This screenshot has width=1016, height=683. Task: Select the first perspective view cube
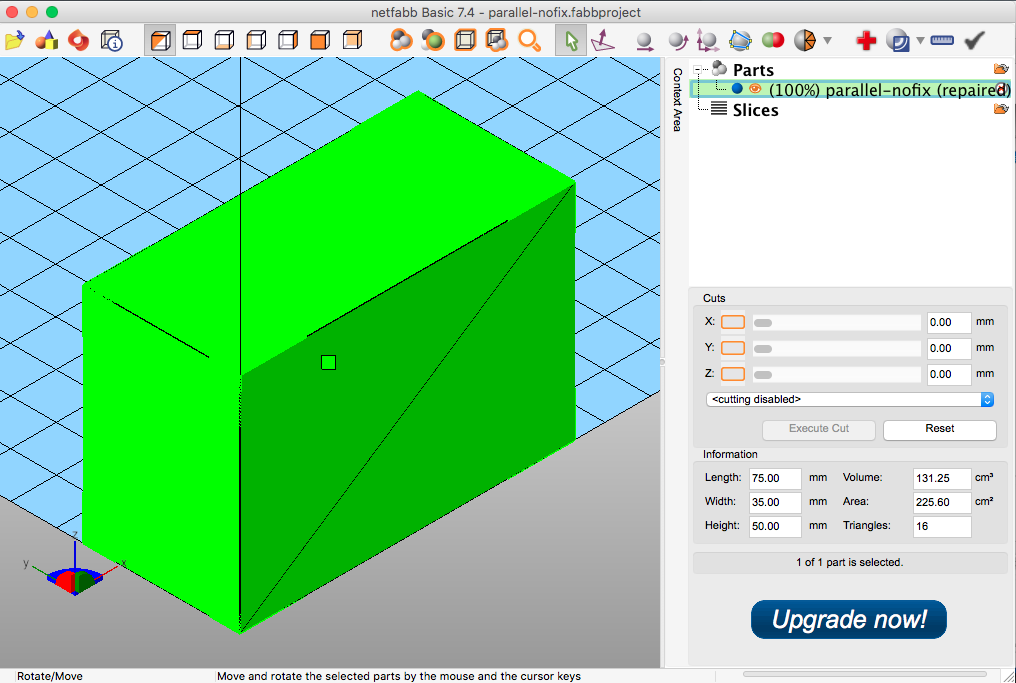tap(160, 40)
